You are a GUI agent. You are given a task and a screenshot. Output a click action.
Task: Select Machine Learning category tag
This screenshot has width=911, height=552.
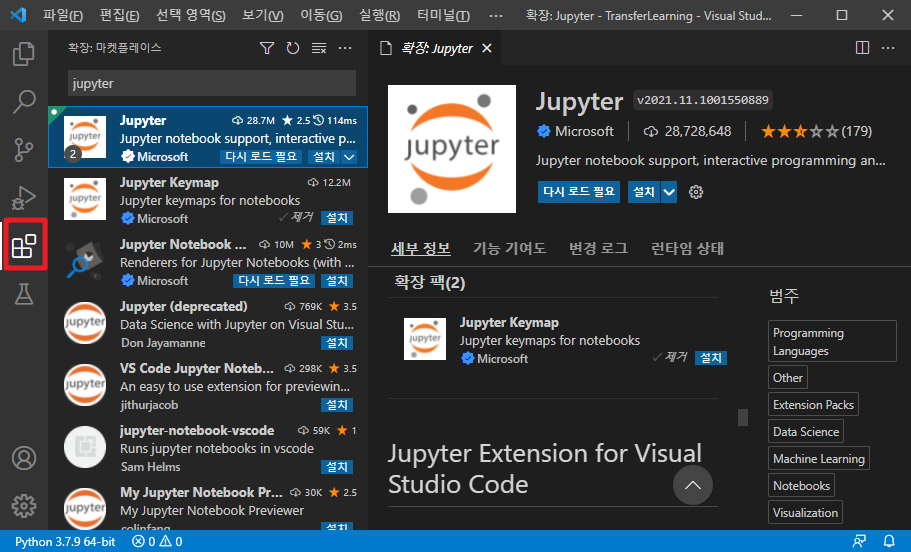(x=819, y=458)
